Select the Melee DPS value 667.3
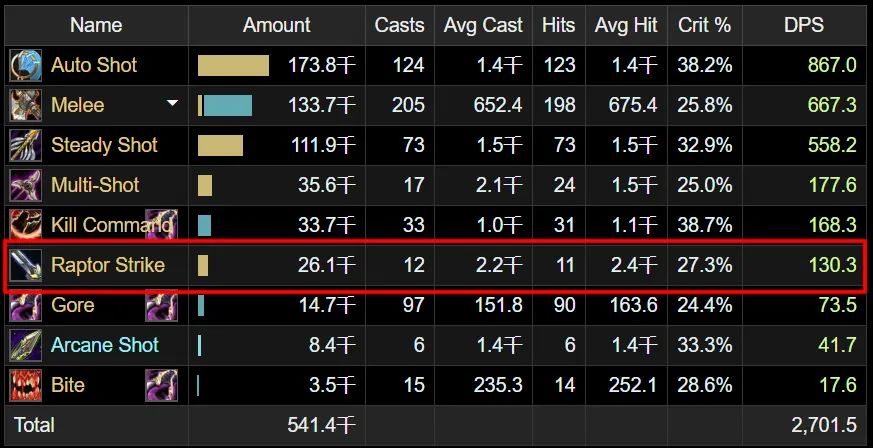Image resolution: width=873 pixels, height=448 pixels. [x=832, y=105]
